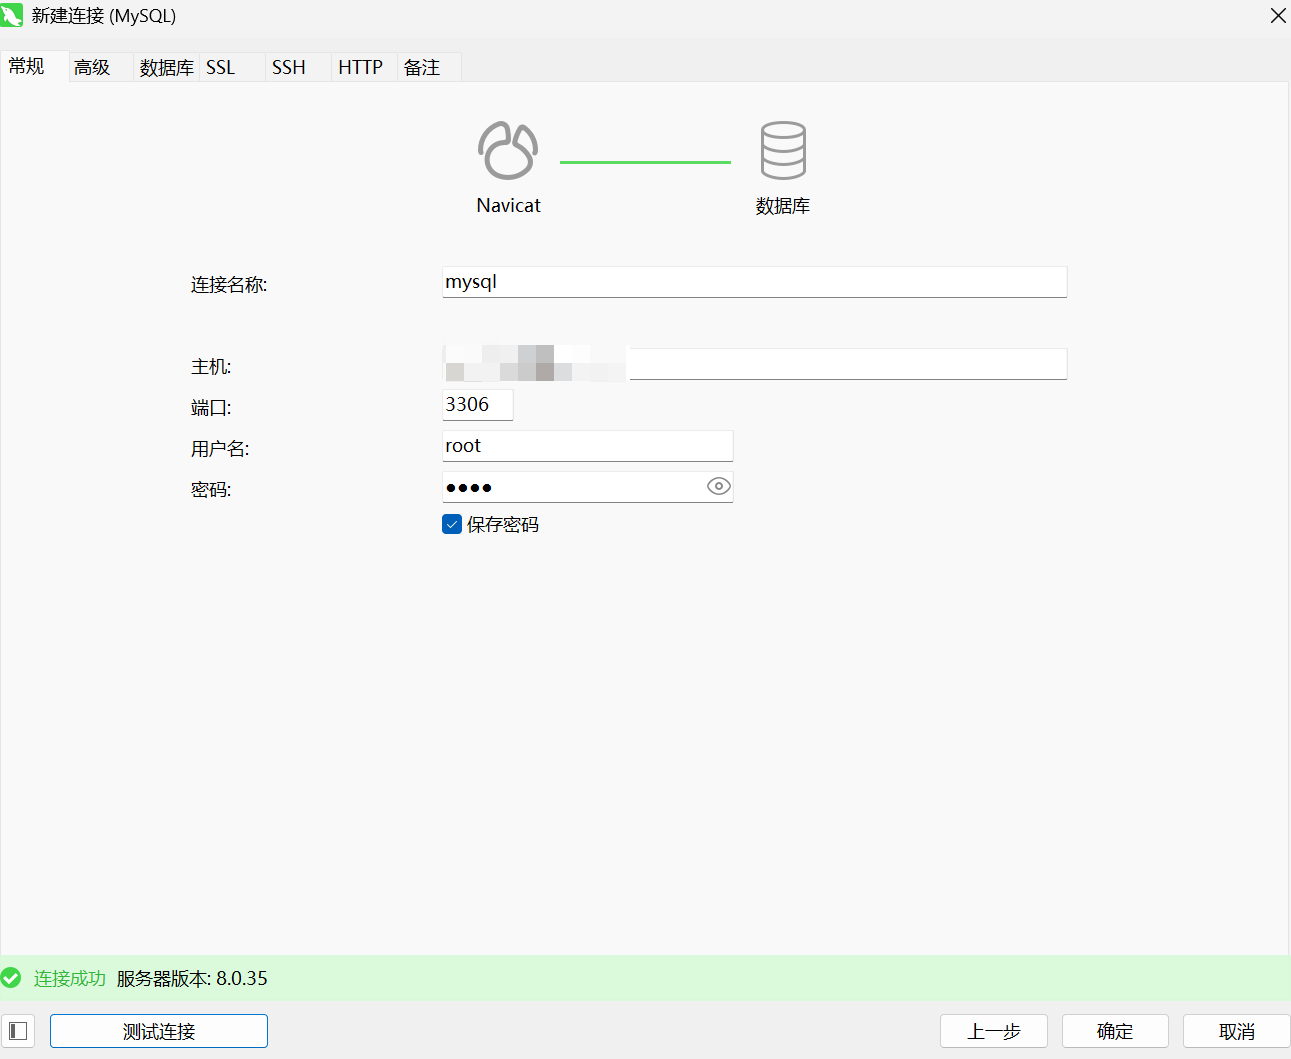Switch to the 高级 tab
Image resolution: width=1291 pixels, height=1059 pixels.
coord(92,67)
